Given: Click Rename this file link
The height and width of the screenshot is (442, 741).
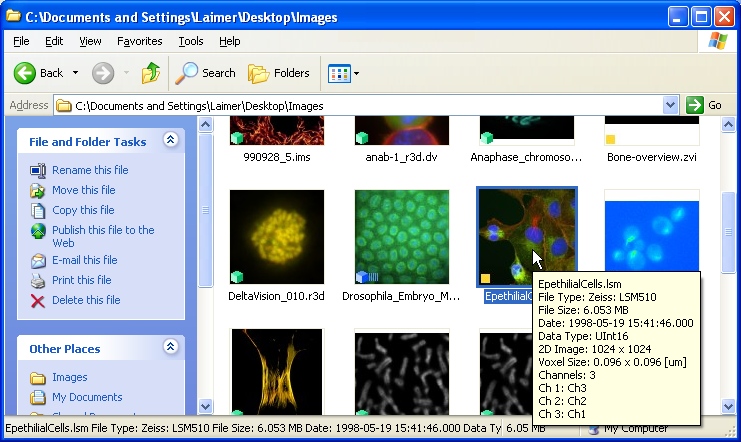Looking at the screenshot, I should tap(90, 170).
